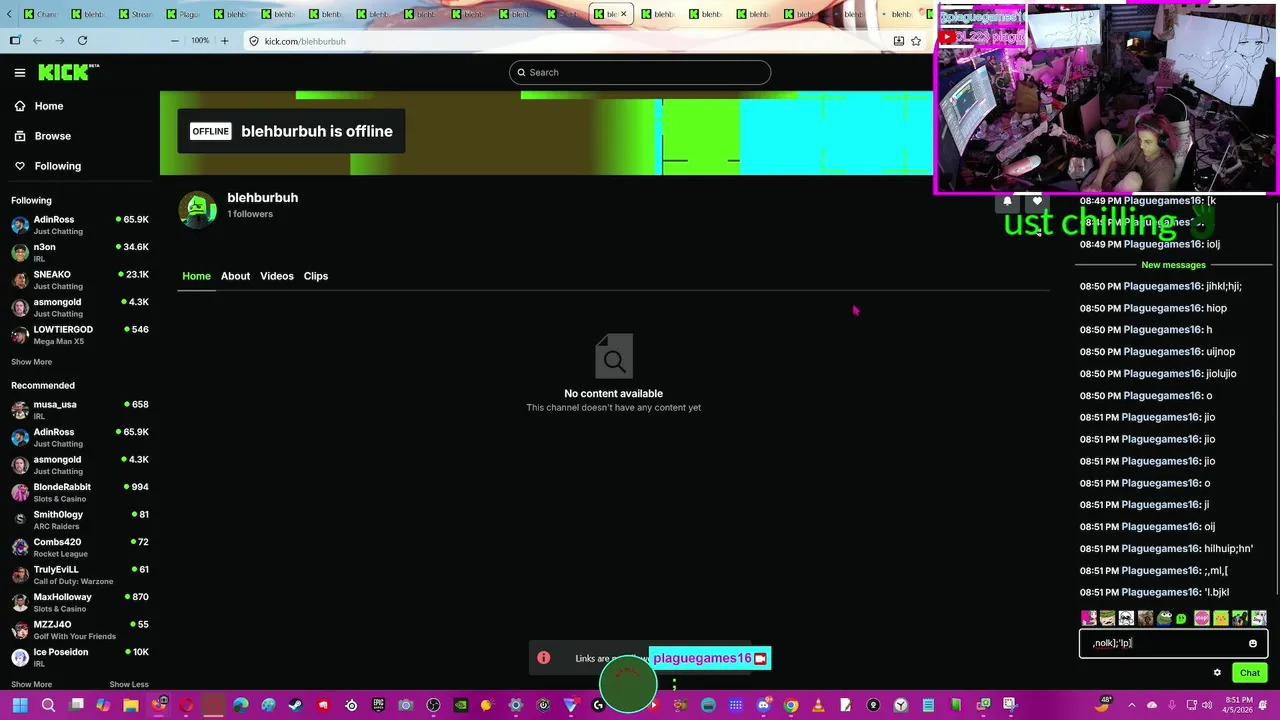
Task: Switch to the Videos tab
Action: 277,276
